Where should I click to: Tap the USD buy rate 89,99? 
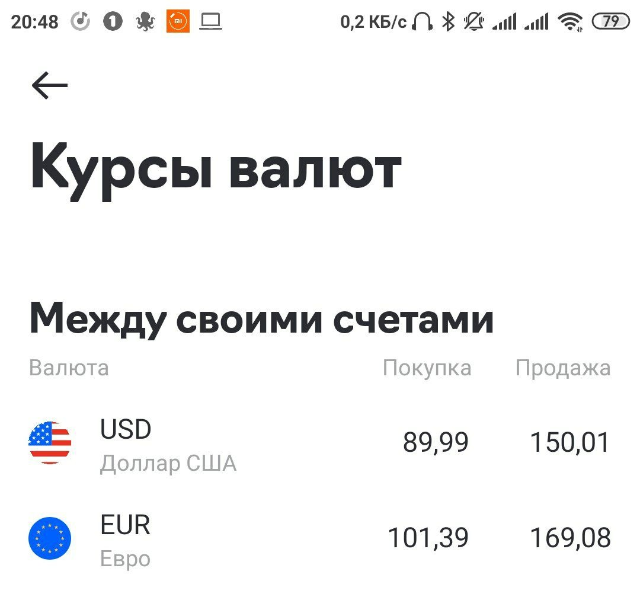coord(435,442)
